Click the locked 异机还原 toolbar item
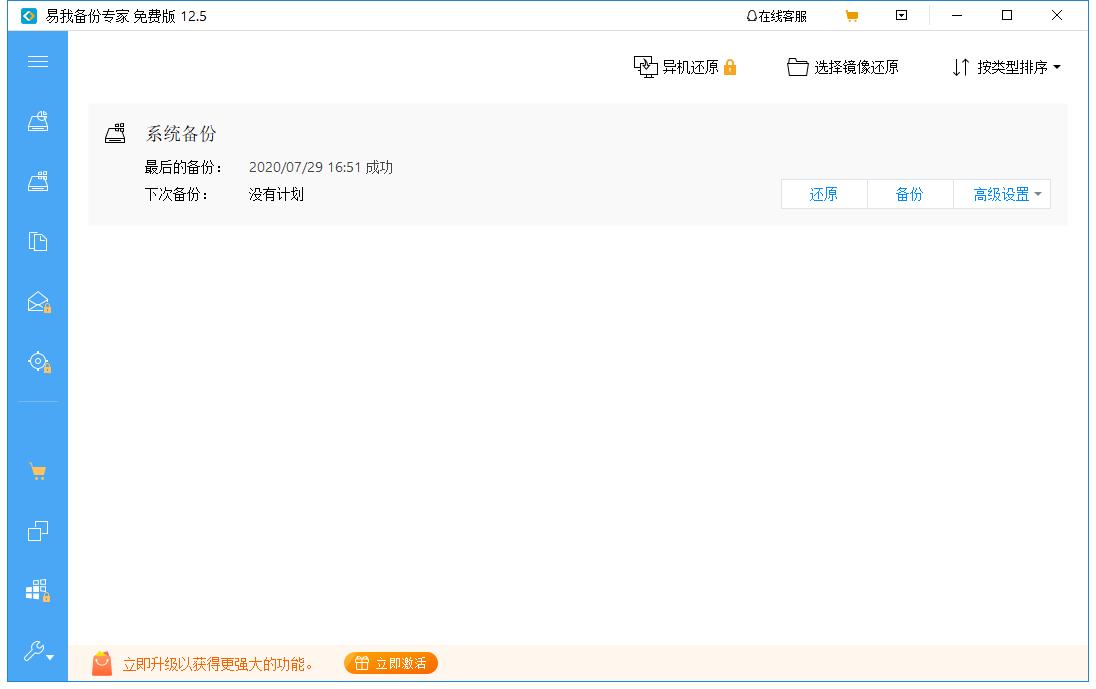Viewport: 1096px width, 689px height. (685, 66)
